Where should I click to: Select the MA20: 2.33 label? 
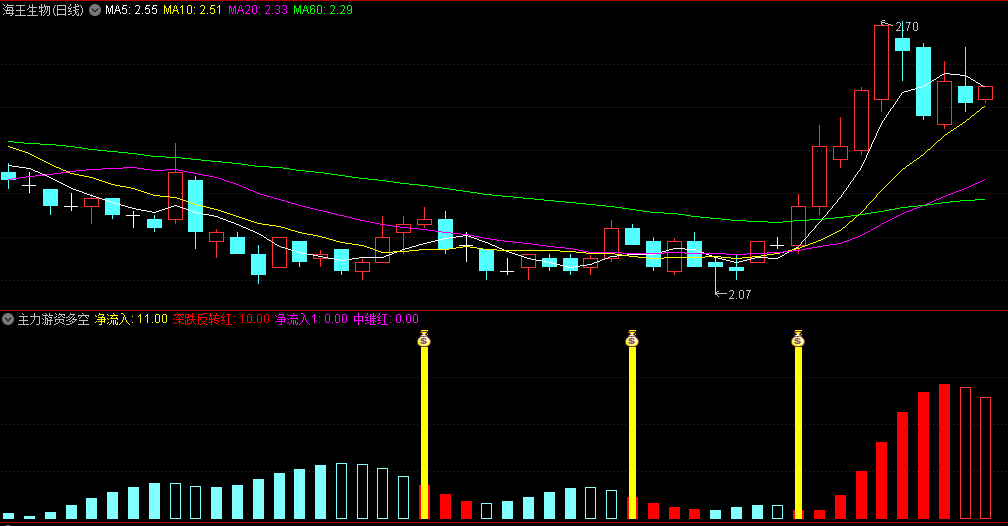(x=258, y=10)
